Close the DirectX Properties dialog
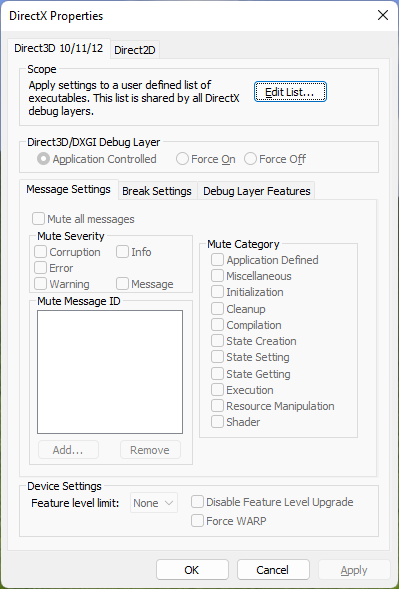Screen dimensions: 399x589 383,15
